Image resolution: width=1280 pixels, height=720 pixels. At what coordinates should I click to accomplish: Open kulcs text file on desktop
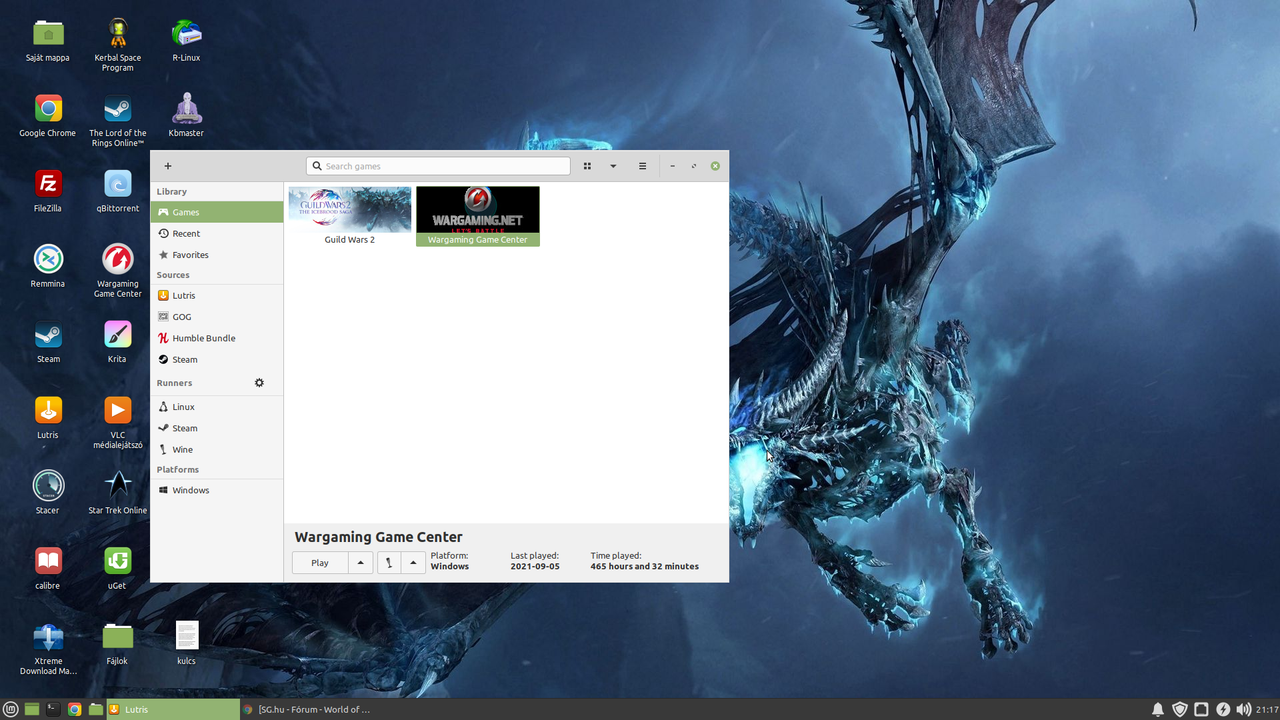pyautogui.click(x=187, y=637)
